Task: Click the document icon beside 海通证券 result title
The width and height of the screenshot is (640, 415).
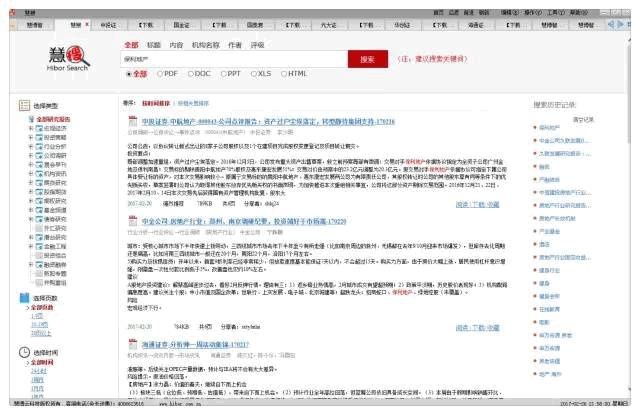Action: point(133,344)
